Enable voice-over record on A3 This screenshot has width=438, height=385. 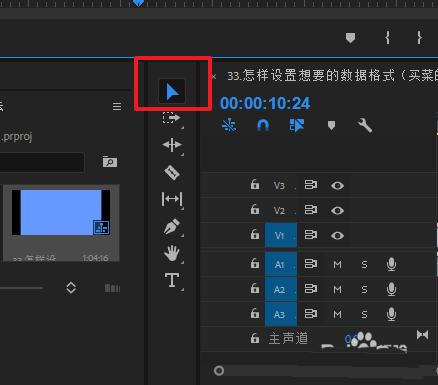click(x=392, y=314)
